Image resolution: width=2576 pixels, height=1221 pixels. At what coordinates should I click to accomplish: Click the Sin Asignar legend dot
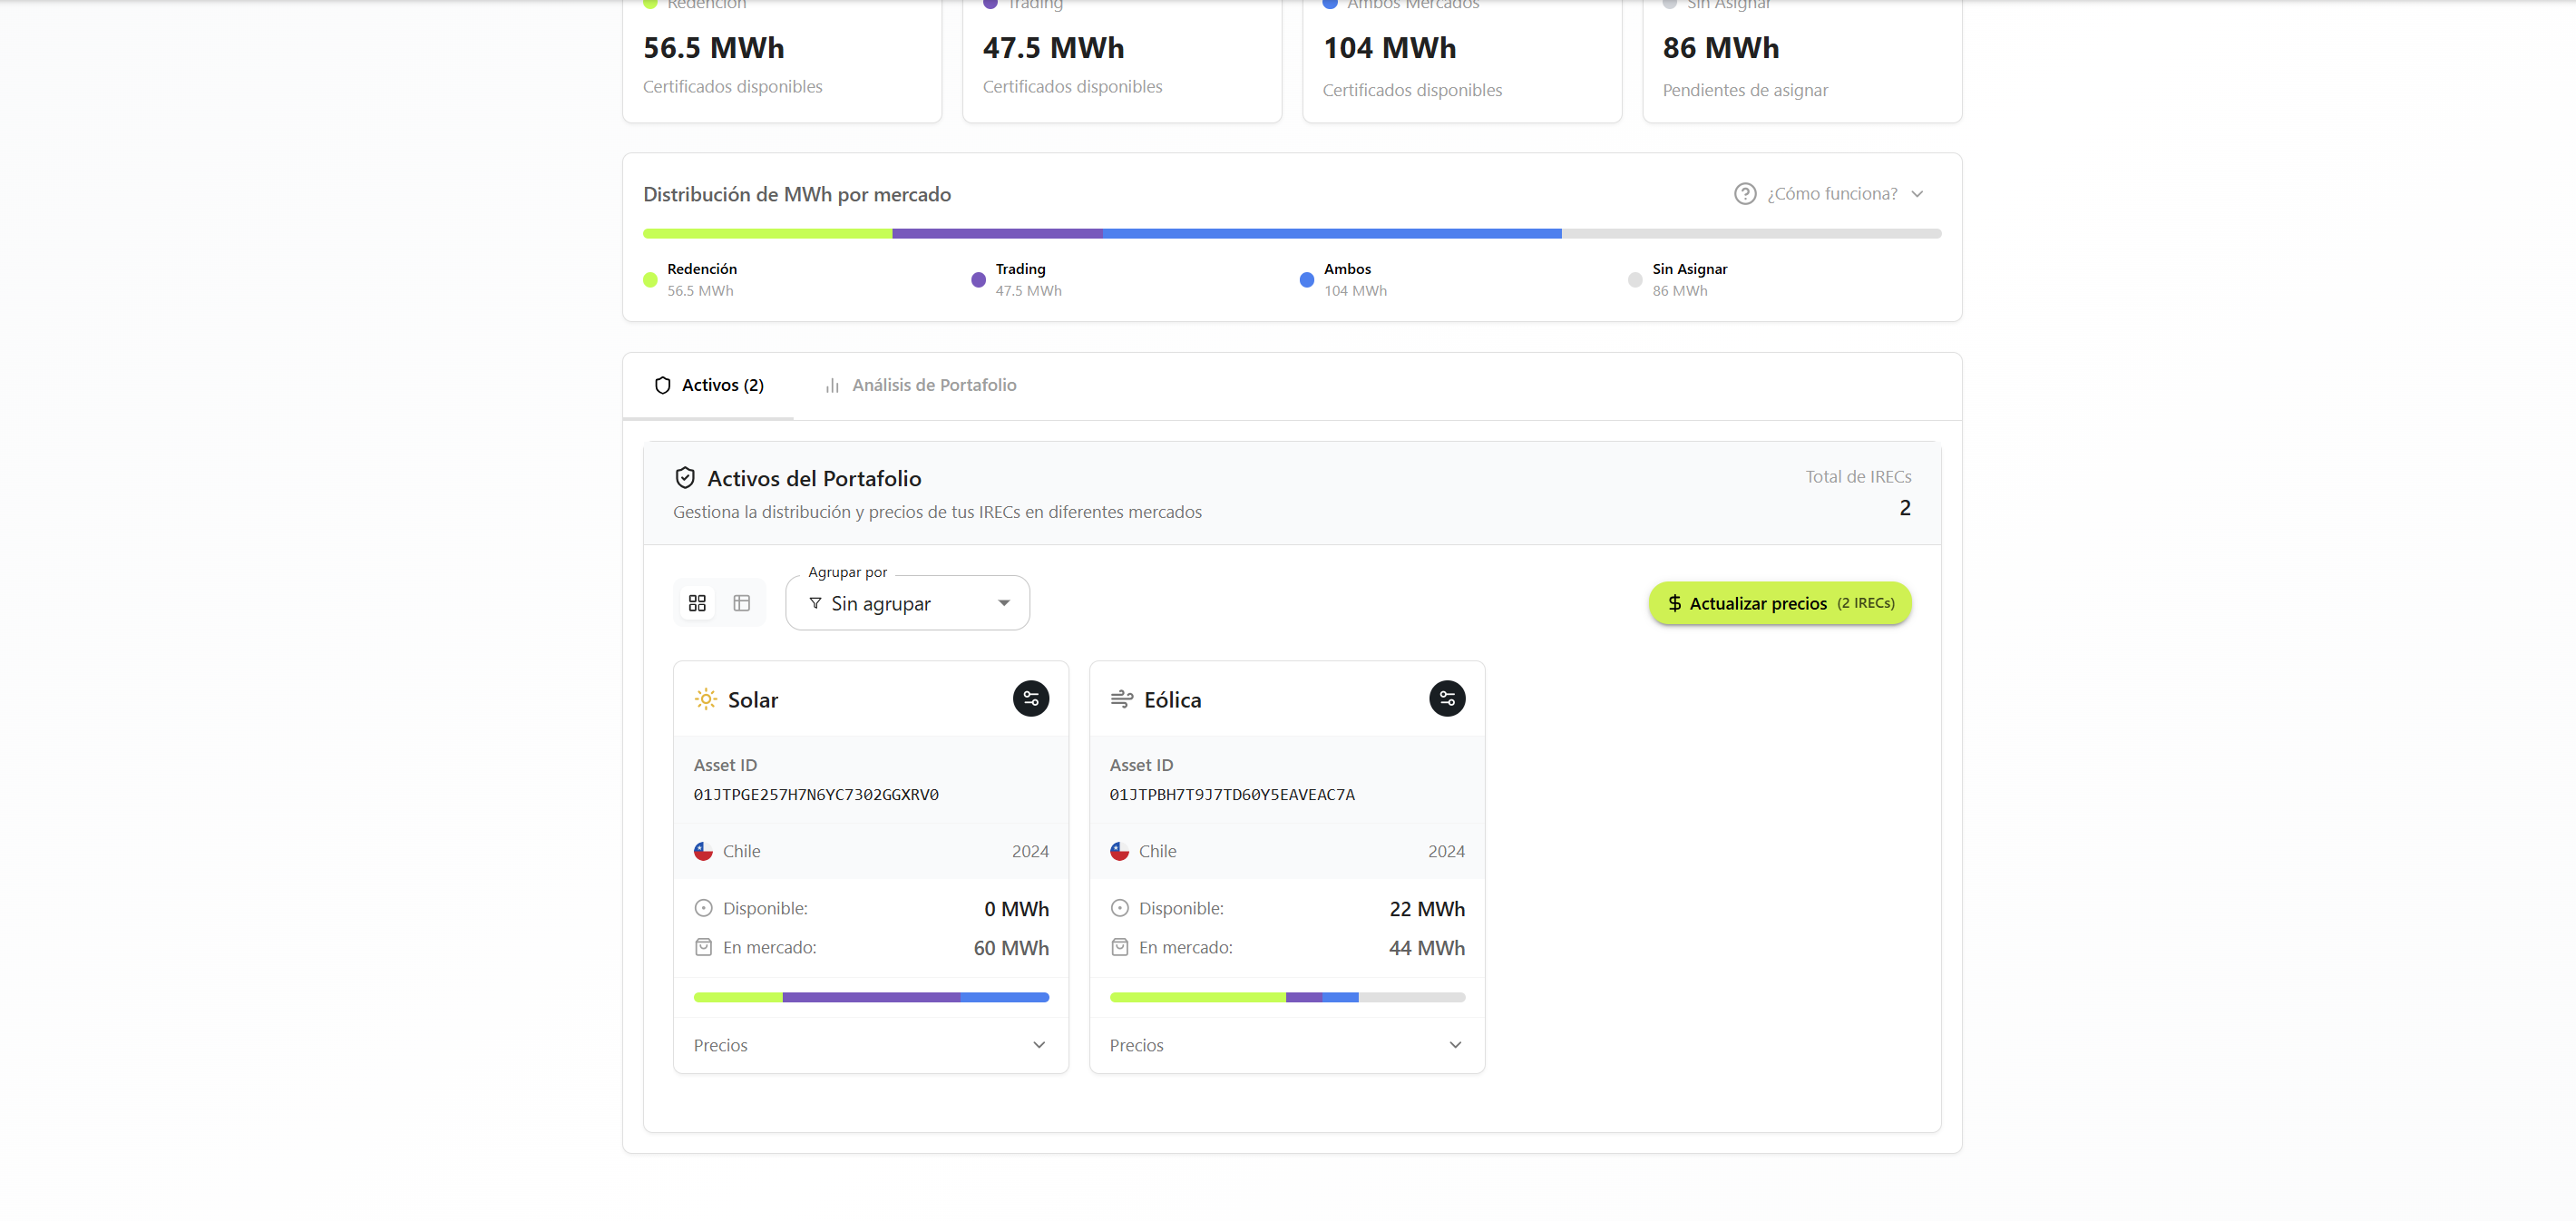[1634, 280]
